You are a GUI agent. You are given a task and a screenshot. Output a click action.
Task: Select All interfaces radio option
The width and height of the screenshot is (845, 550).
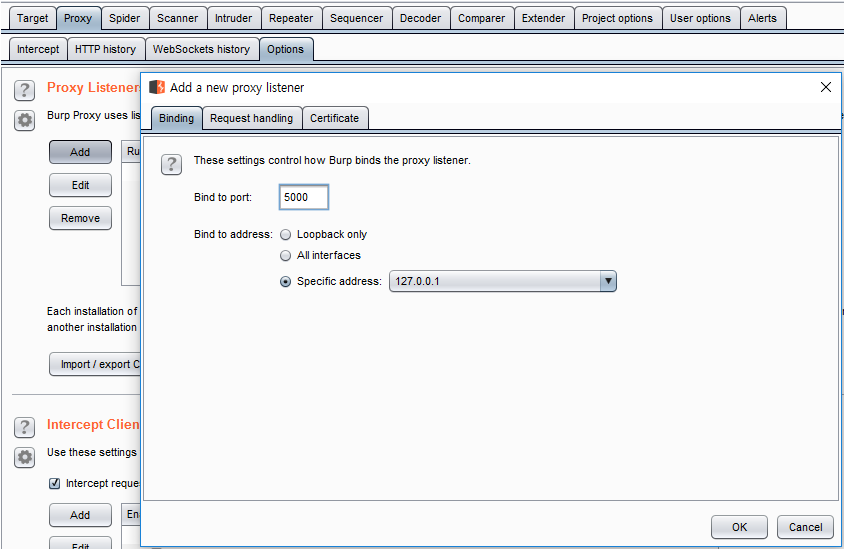pyautogui.click(x=286, y=256)
